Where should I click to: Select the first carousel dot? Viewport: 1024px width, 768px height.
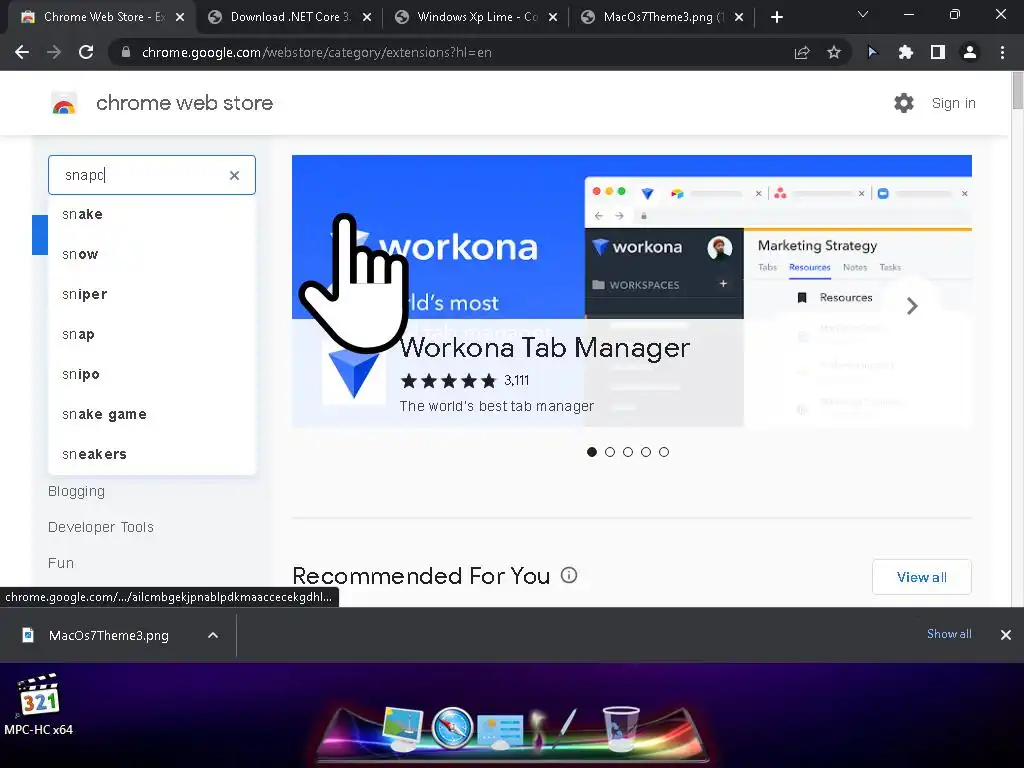[x=592, y=452]
